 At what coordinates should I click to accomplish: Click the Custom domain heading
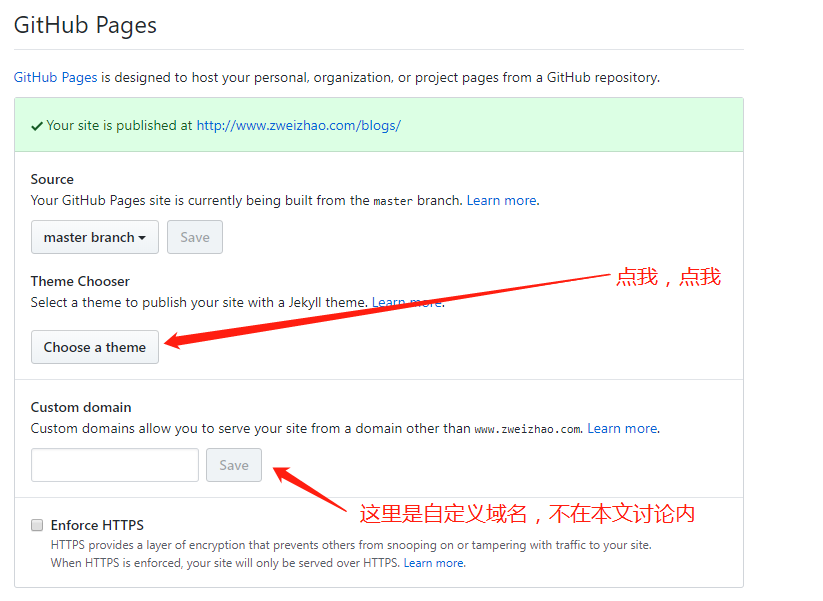81,407
